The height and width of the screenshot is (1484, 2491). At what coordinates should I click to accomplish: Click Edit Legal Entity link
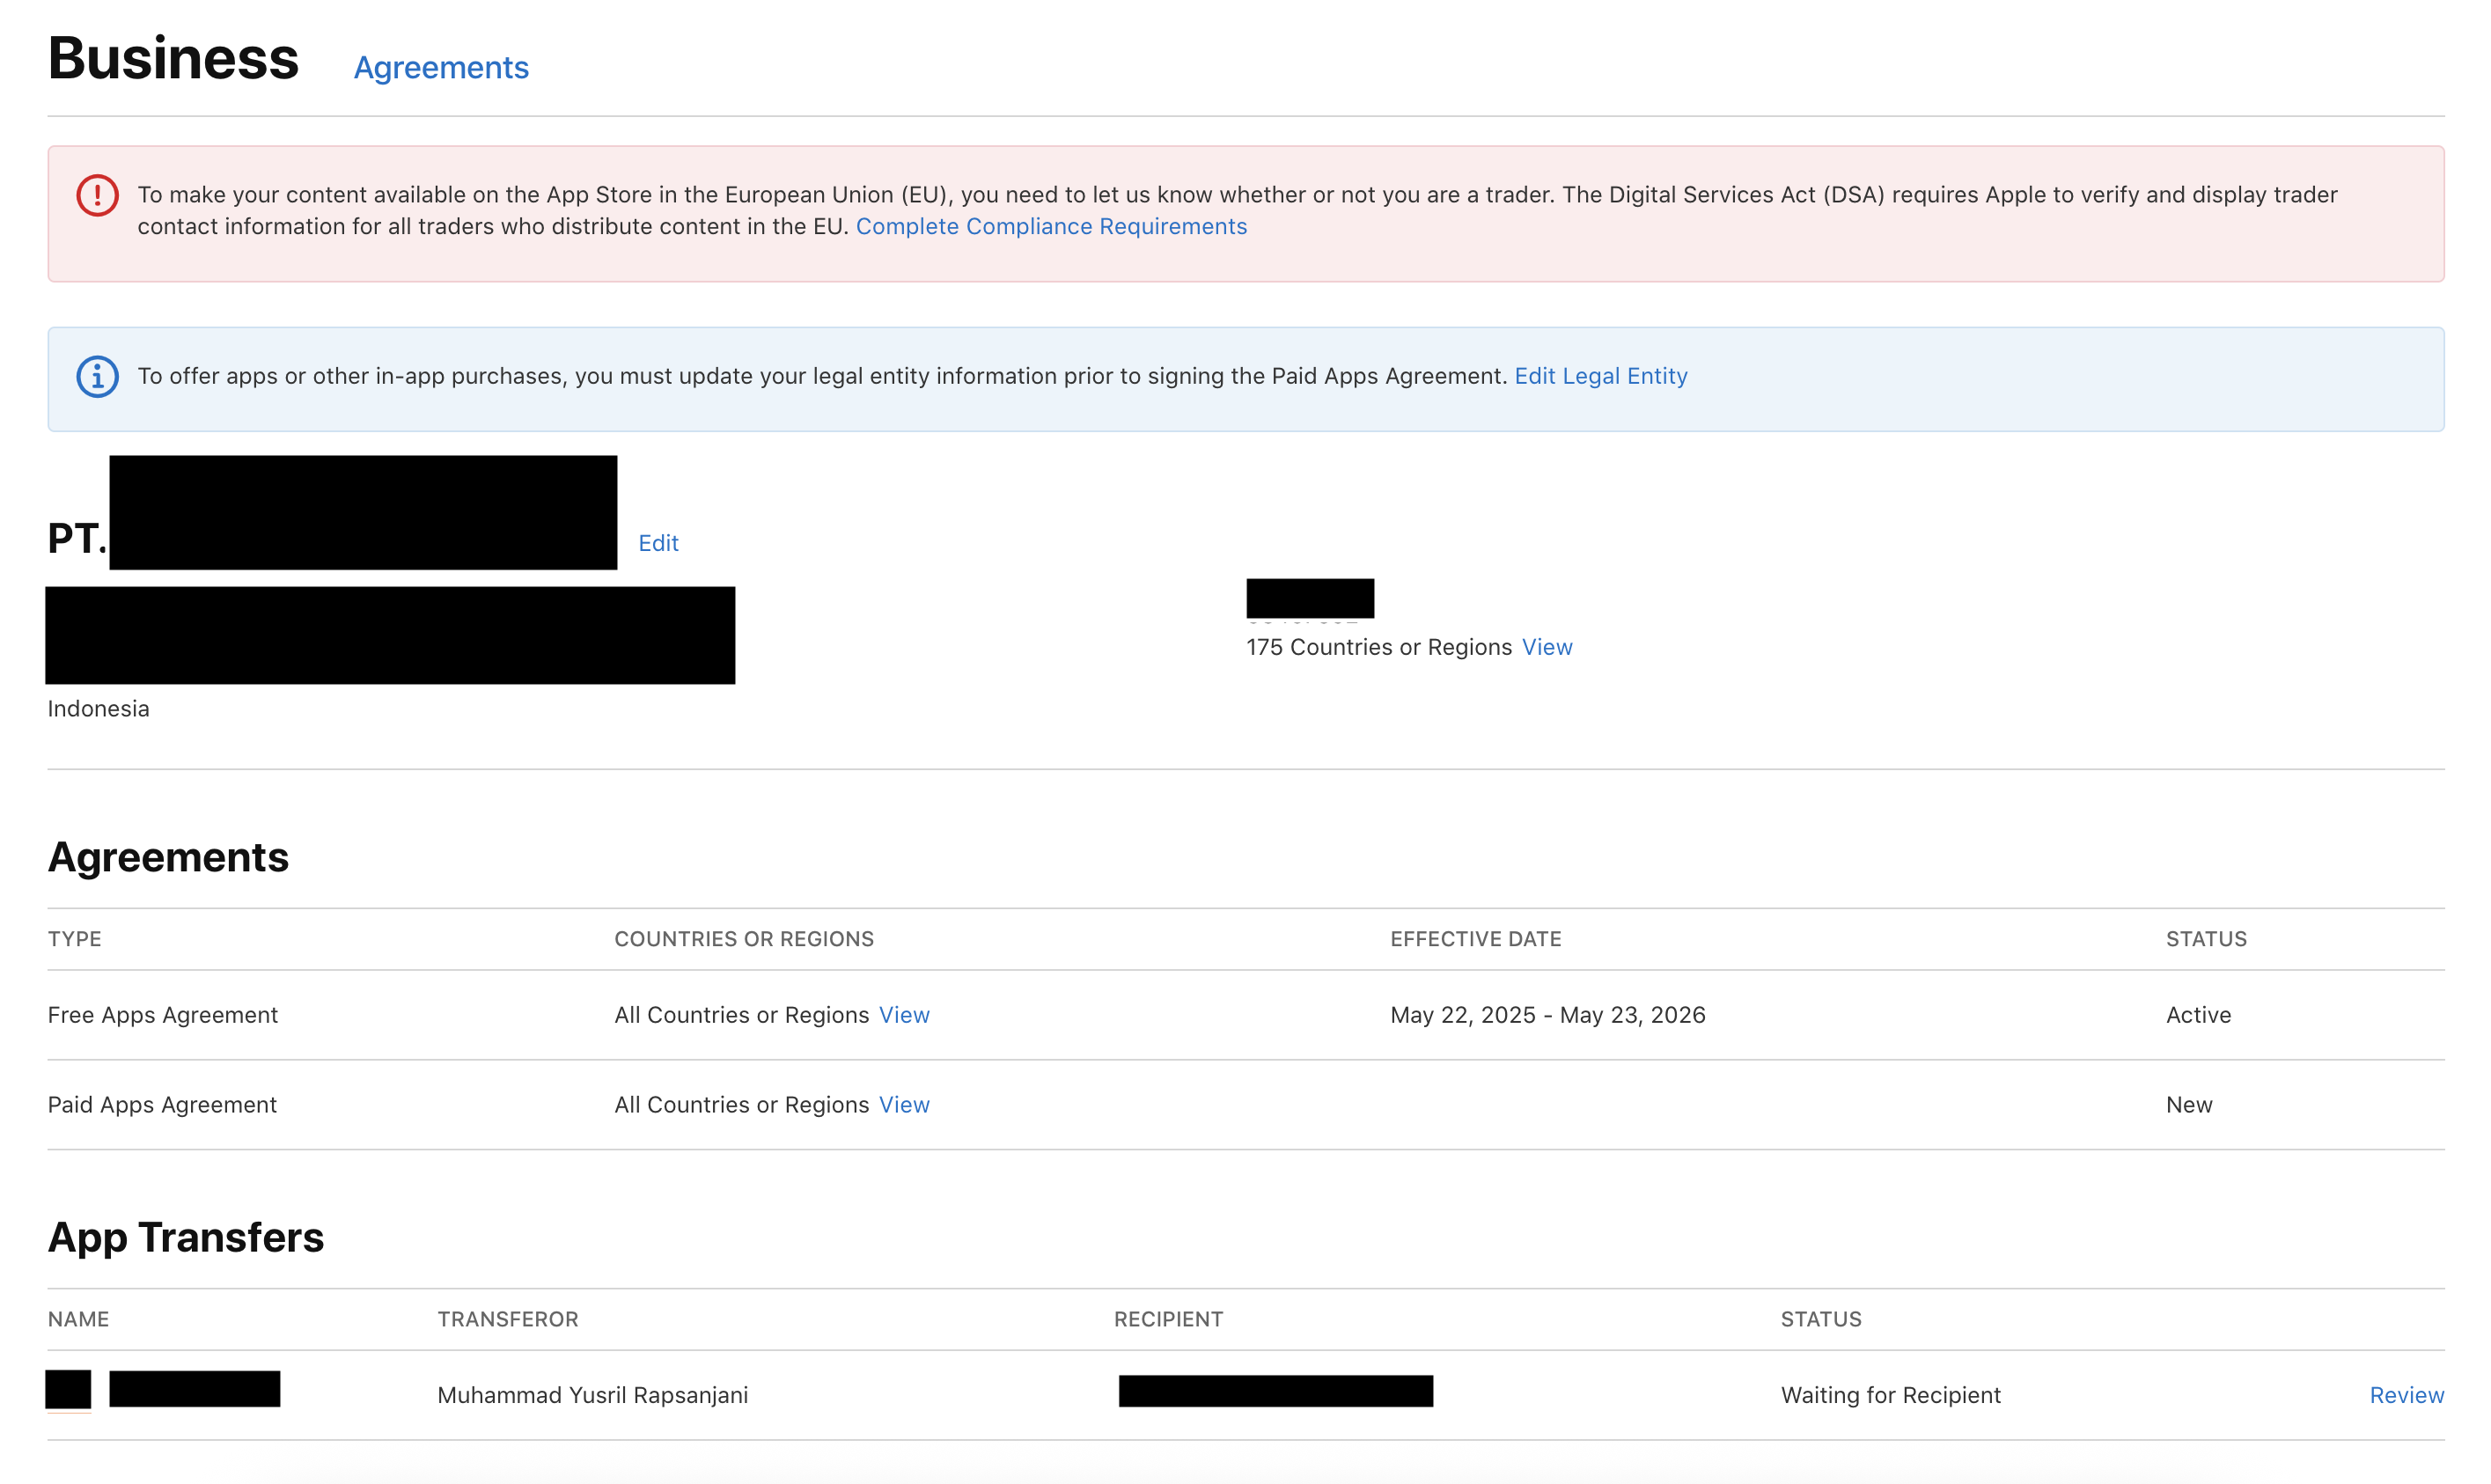(x=1600, y=376)
